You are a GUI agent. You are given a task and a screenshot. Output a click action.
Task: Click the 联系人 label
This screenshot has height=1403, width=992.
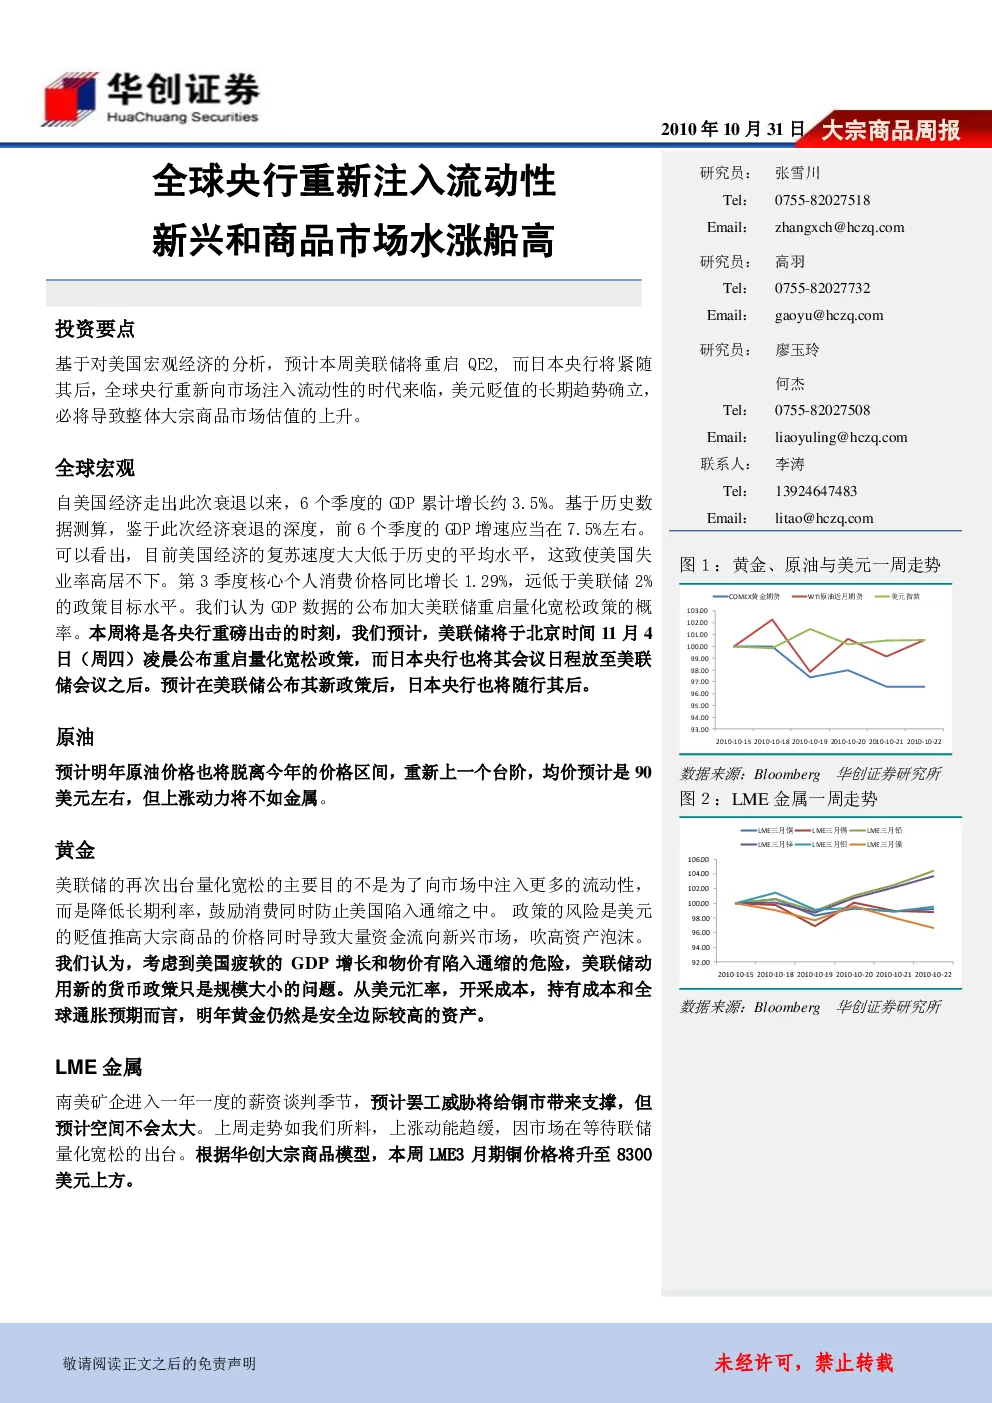725,464
